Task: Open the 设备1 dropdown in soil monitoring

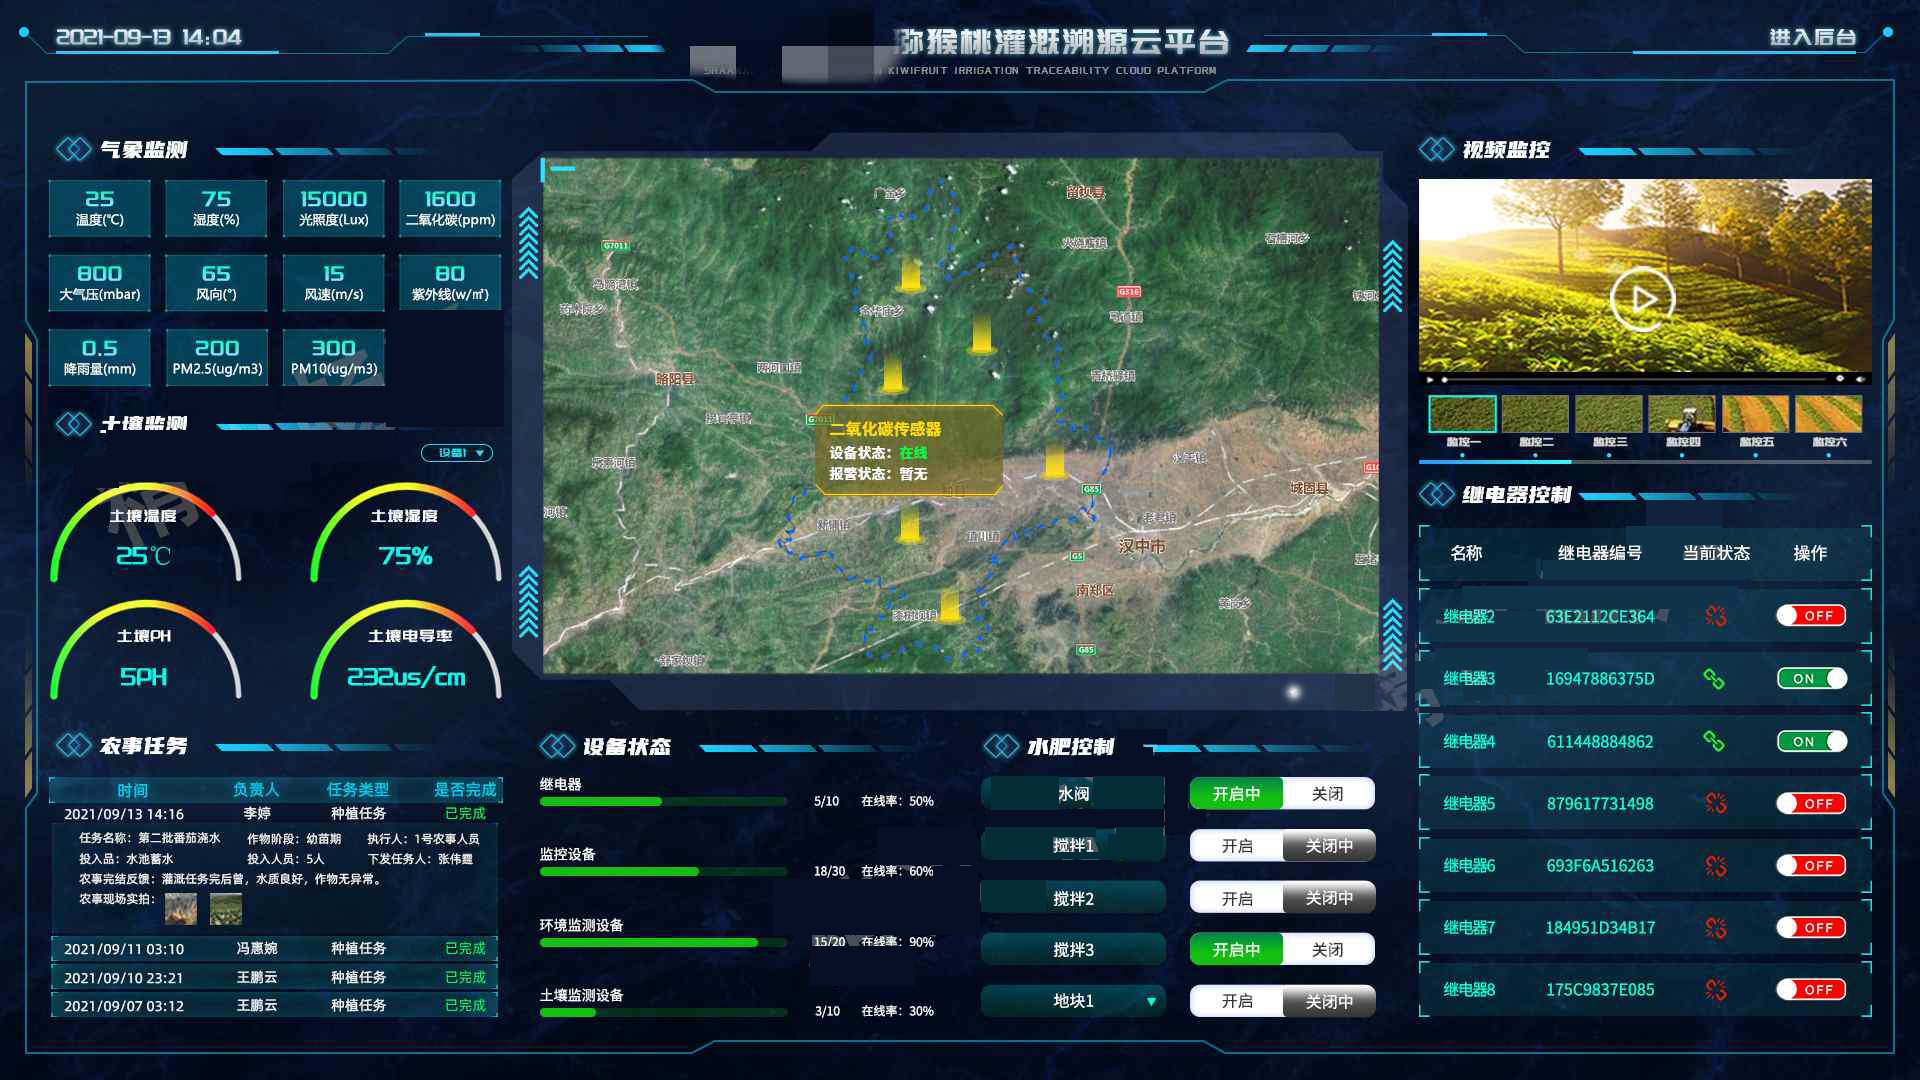Action: coord(457,453)
